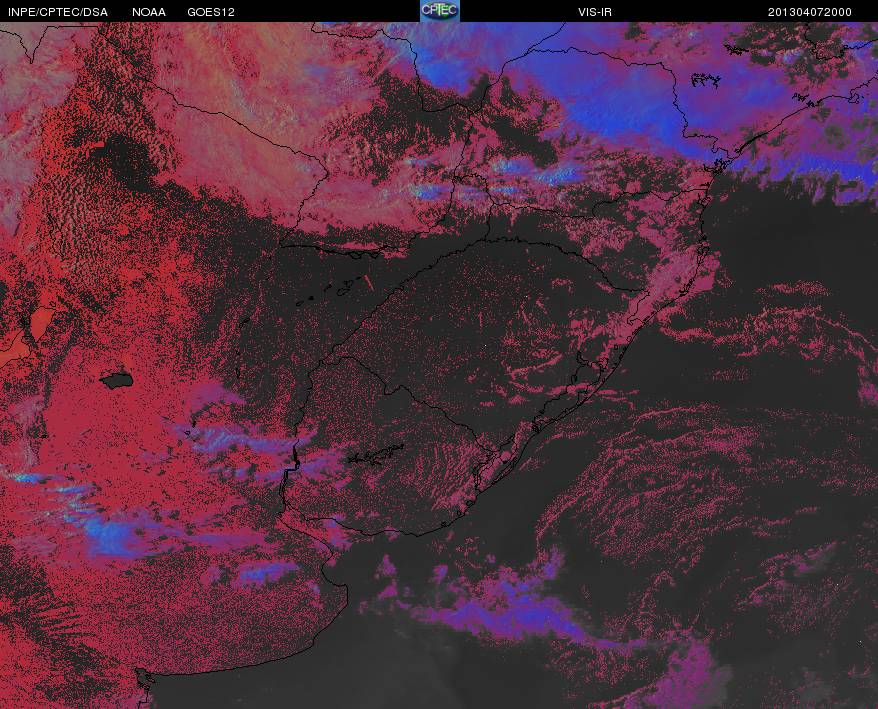Screen dimensions: 878x709
Task: Select the INPE/CPTEC/DSA header text
Action: 58,12
